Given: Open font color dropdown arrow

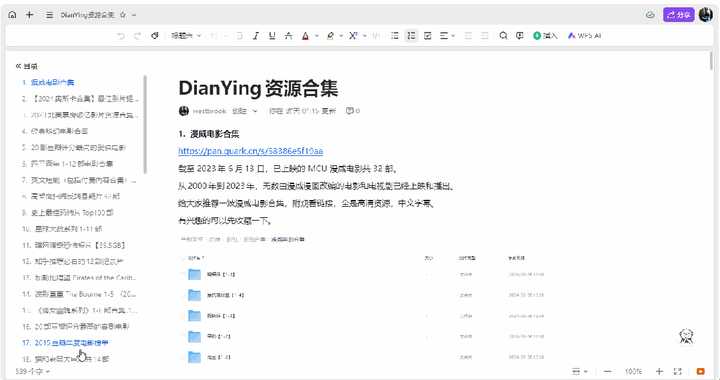Looking at the screenshot, I should click(x=317, y=36).
